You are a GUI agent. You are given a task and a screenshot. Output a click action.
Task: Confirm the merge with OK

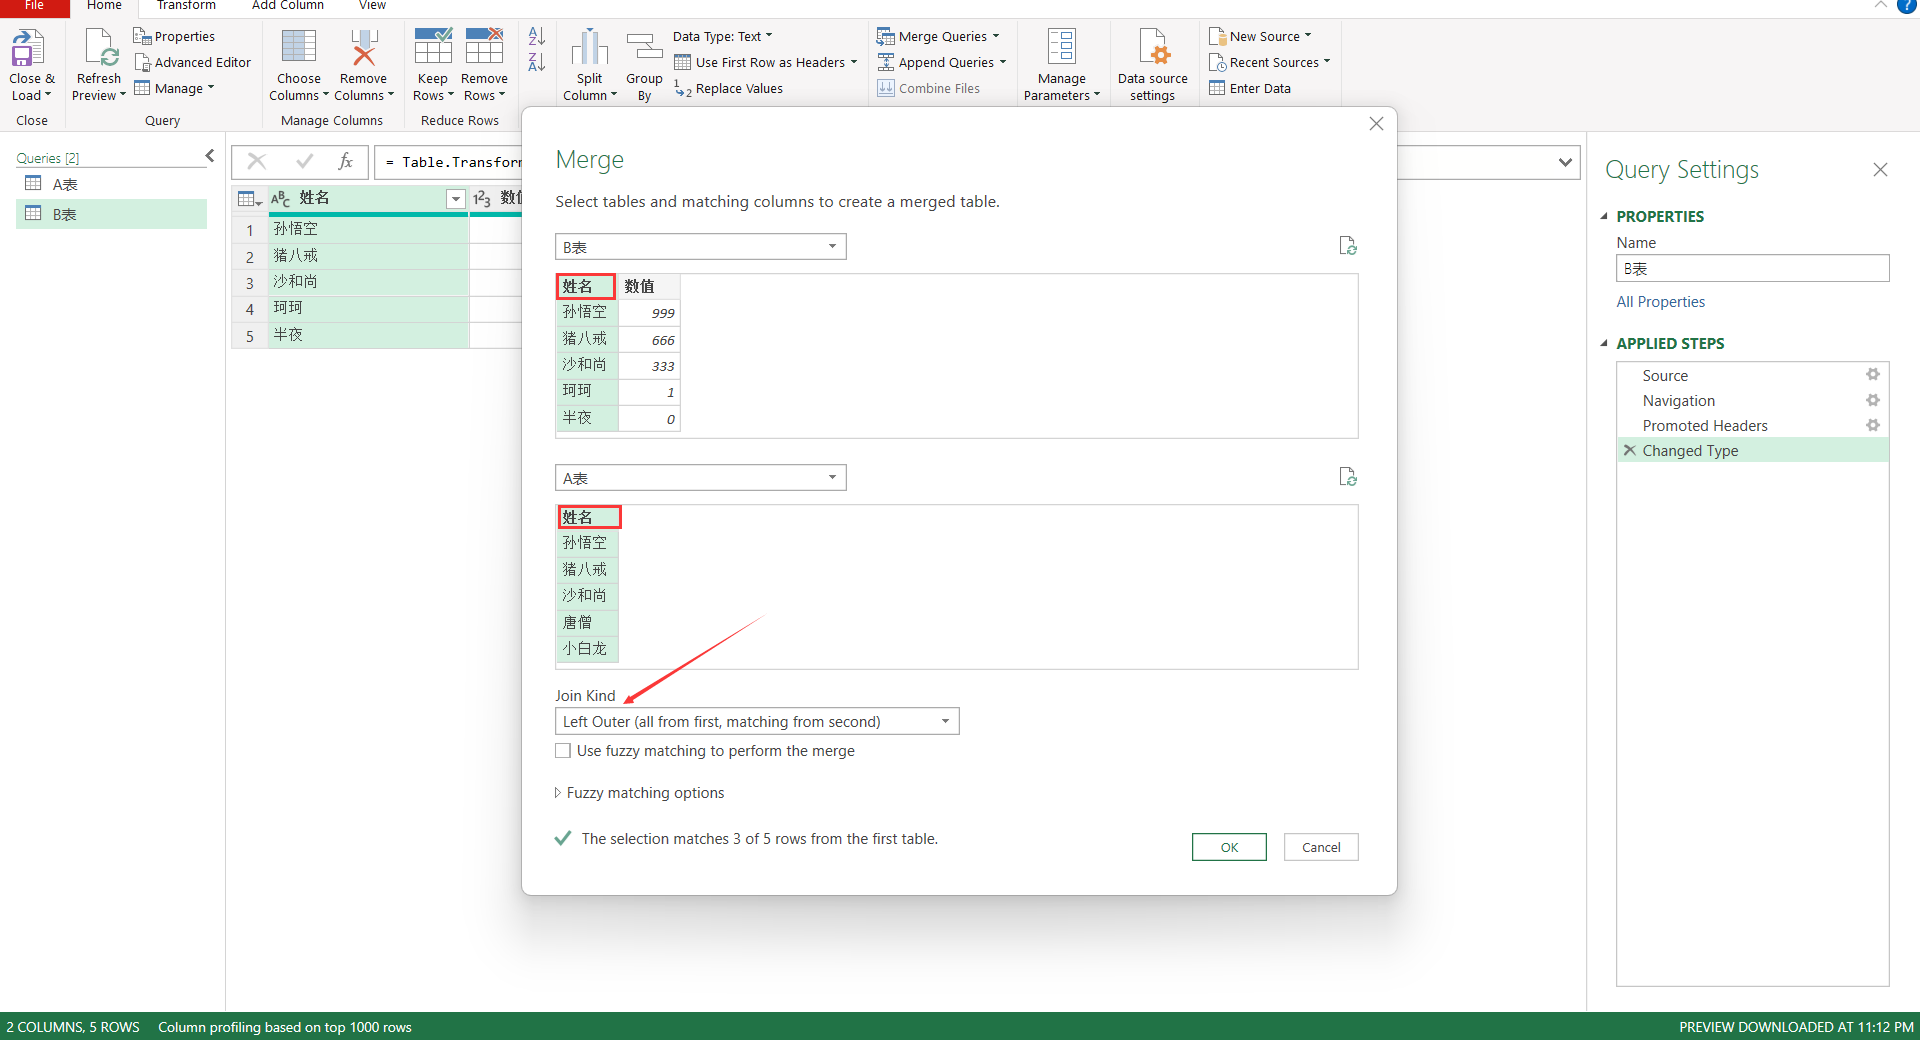tap(1229, 847)
